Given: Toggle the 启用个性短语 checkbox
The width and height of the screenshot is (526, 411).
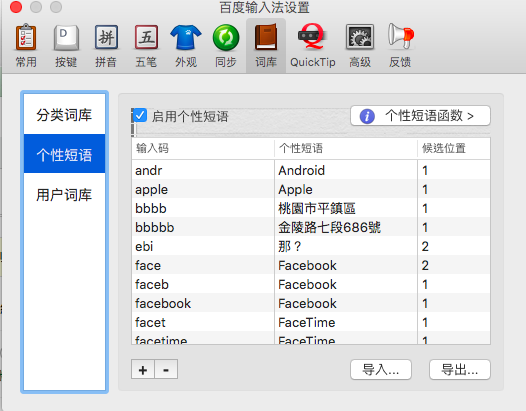Looking at the screenshot, I should pos(140,116).
